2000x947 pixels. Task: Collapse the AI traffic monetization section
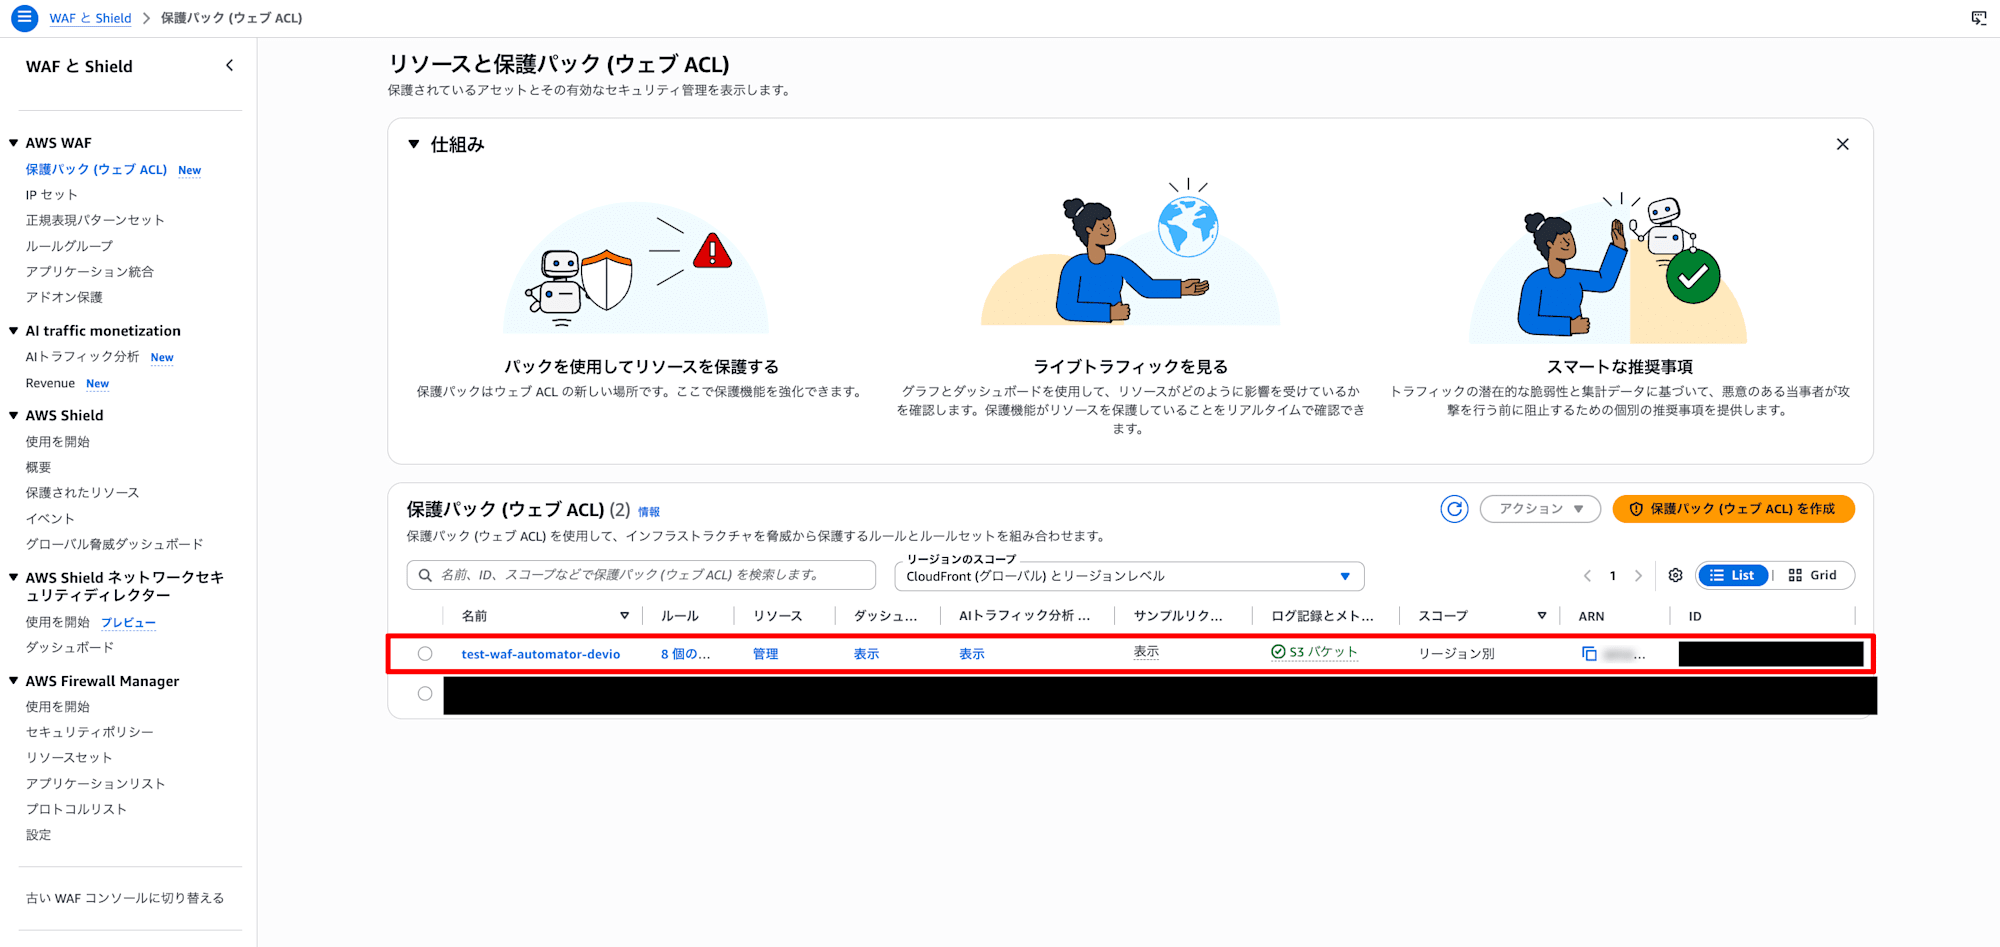[x=14, y=331]
